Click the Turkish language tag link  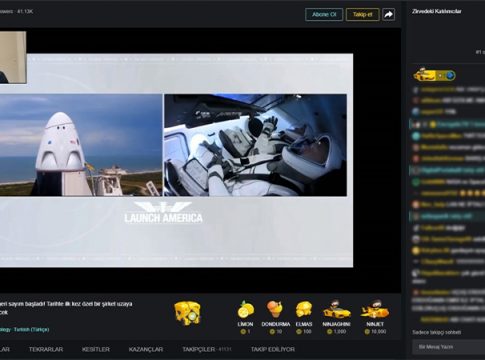click(x=31, y=329)
